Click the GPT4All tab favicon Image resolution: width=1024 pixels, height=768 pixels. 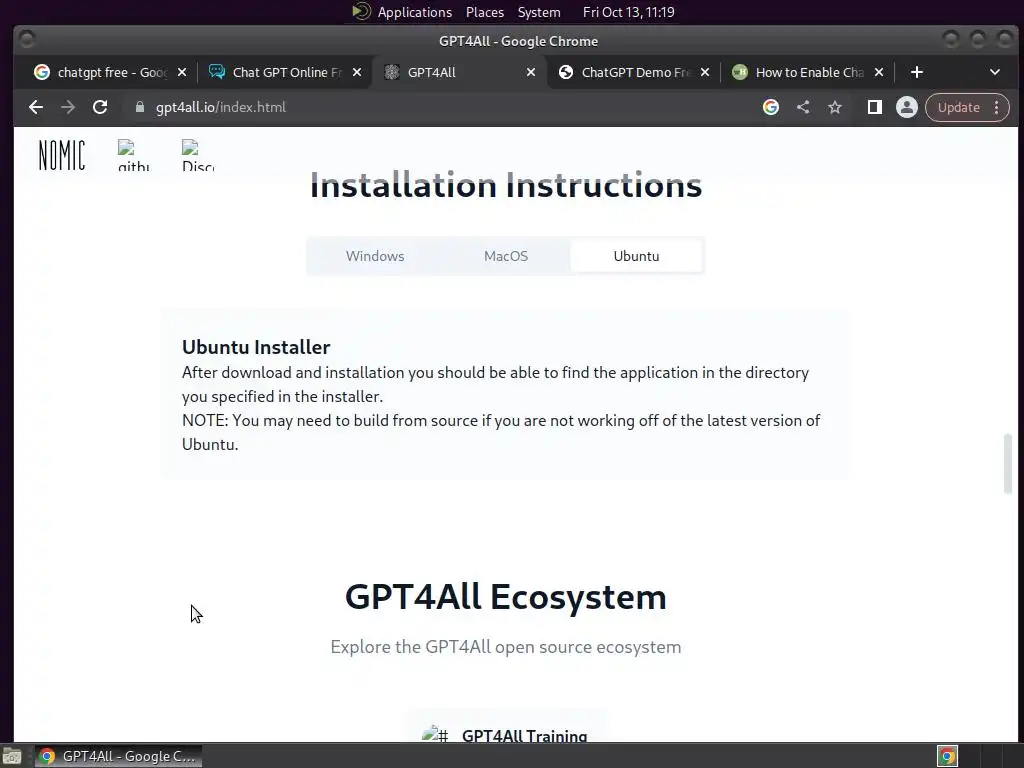point(392,72)
